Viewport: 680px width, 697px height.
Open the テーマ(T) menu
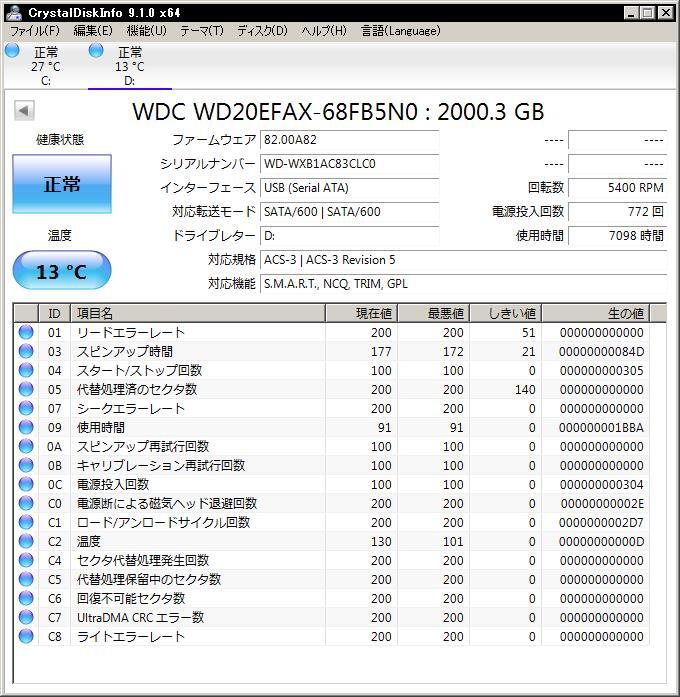[x=202, y=31]
